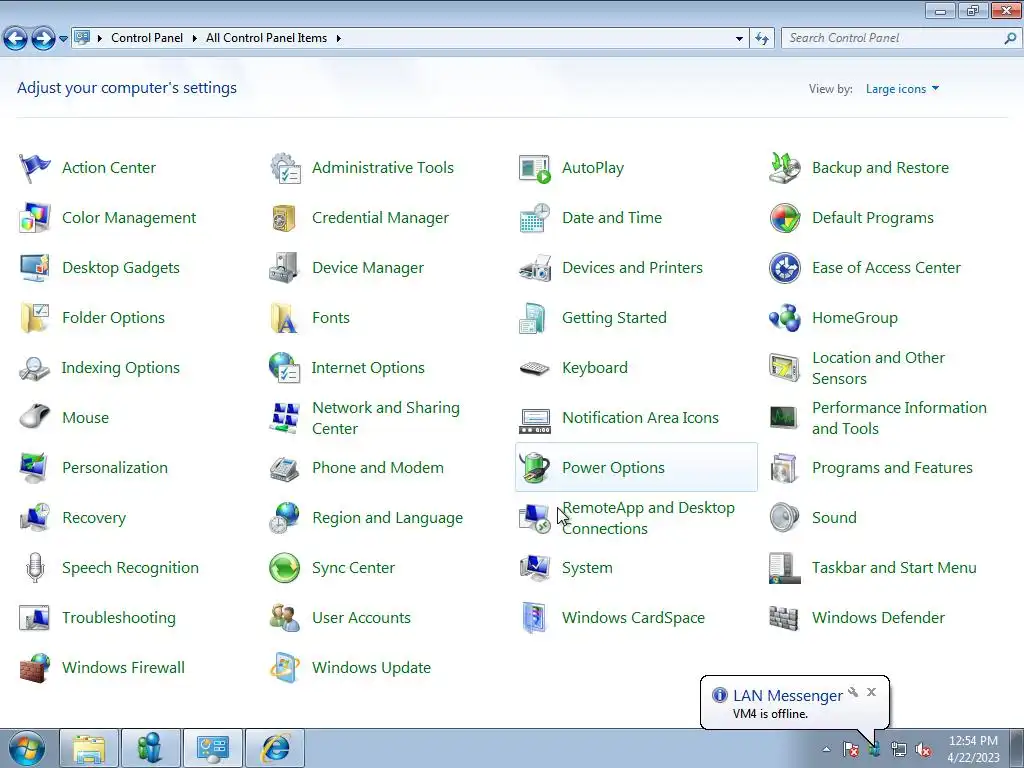Open the Region and Language link
This screenshot has width=1024, height=768.
pos(387,518)
